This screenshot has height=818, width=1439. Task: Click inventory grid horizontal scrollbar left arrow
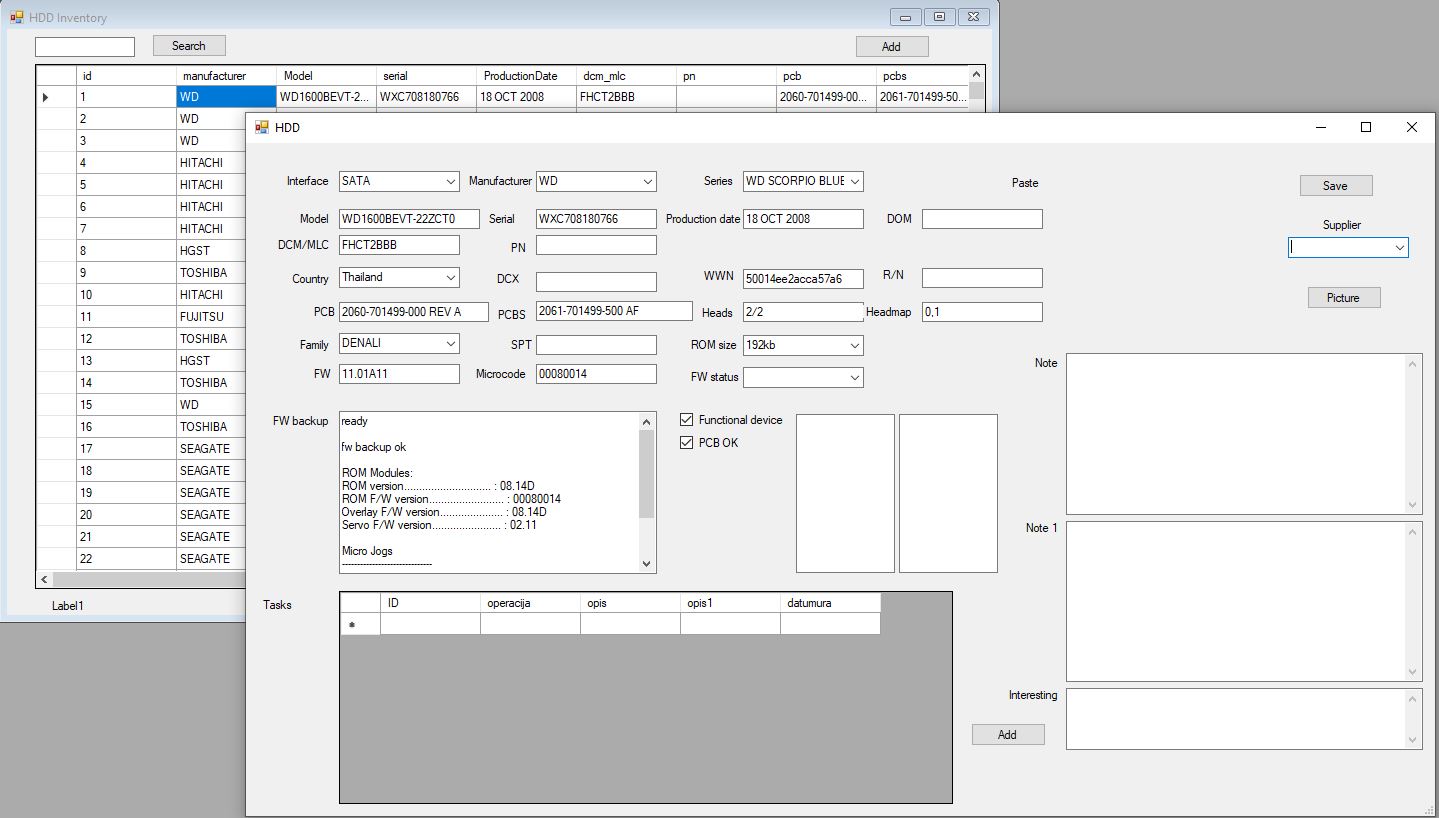click(x=45, y=579)
